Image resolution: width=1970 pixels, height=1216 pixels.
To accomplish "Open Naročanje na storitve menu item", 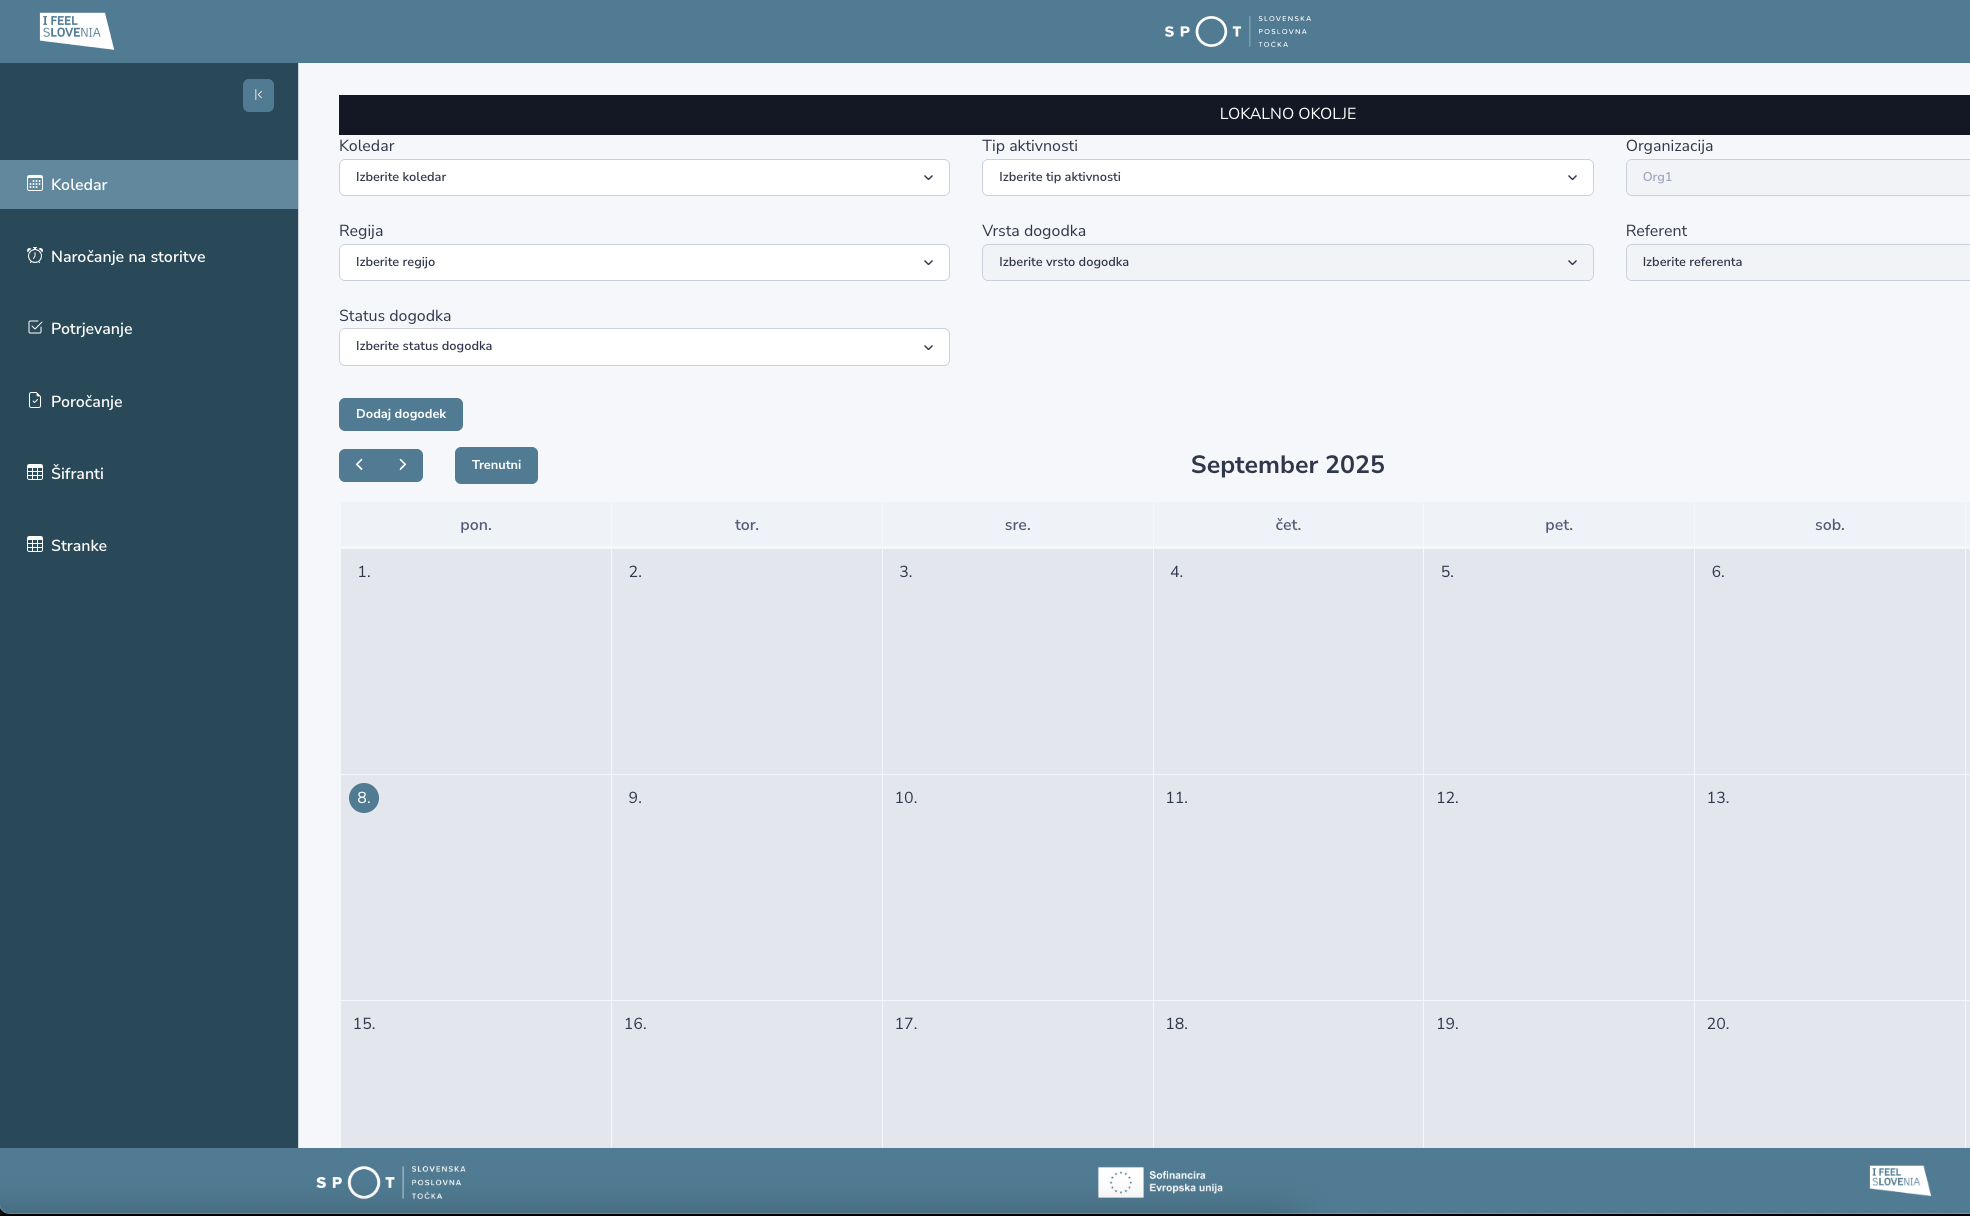I will click(128, 257).
